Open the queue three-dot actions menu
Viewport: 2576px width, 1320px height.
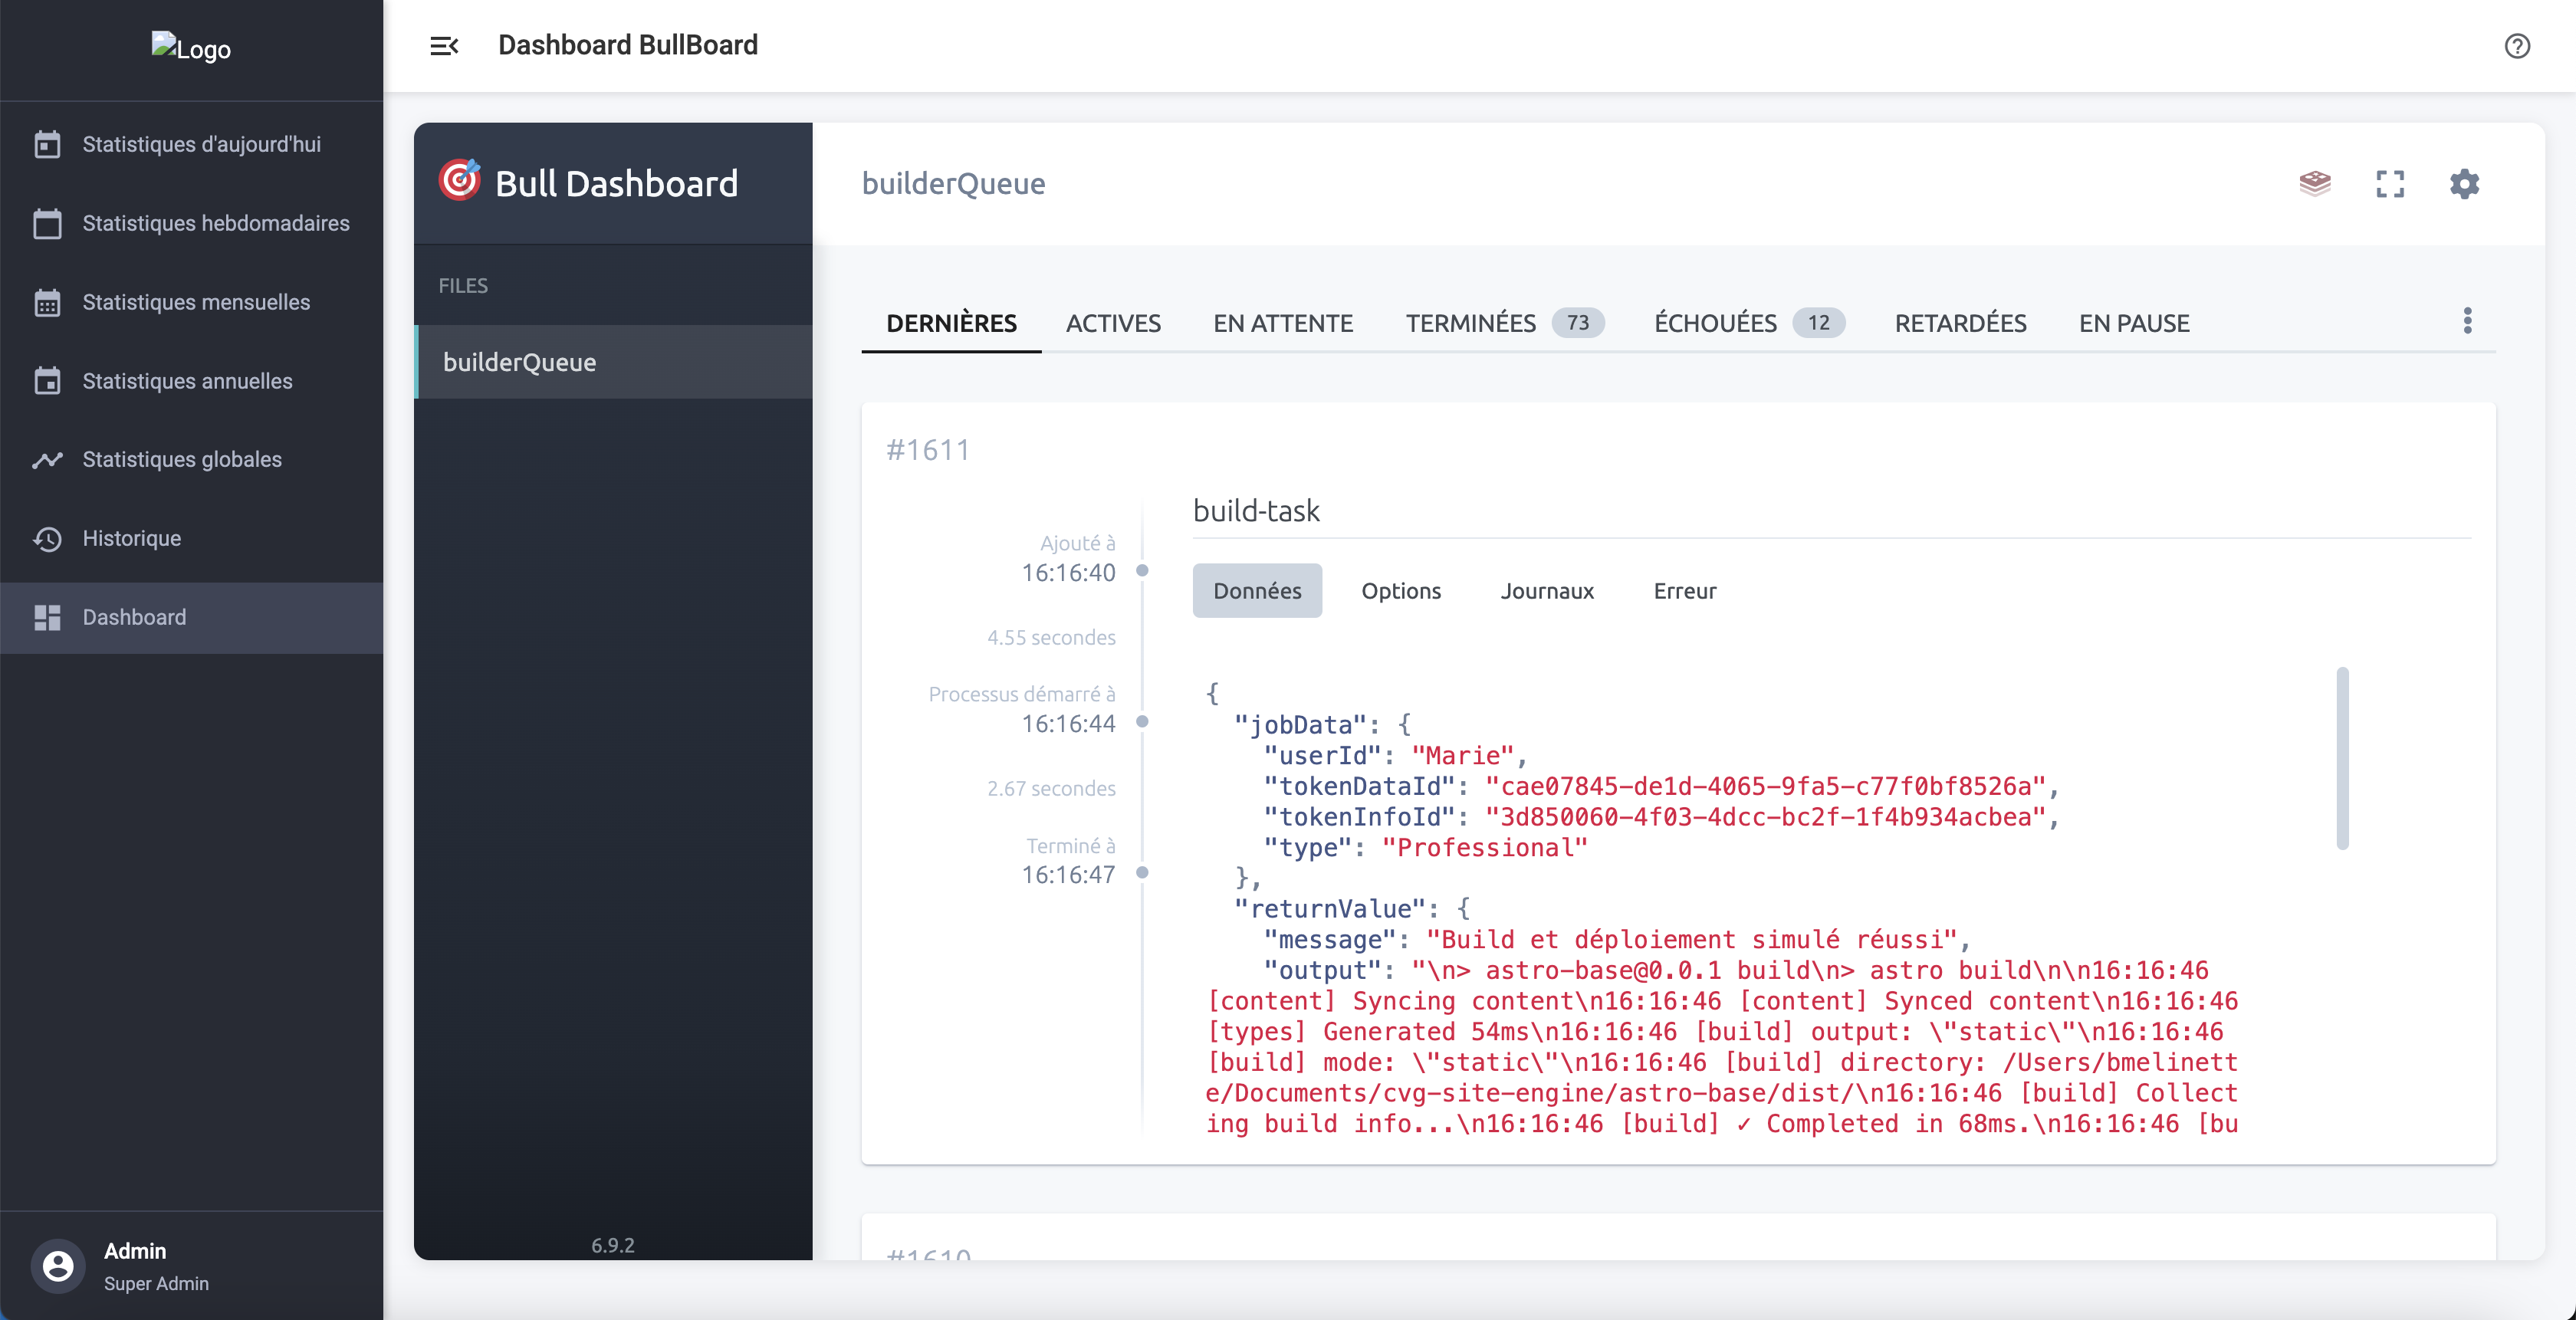point(2467,321)
